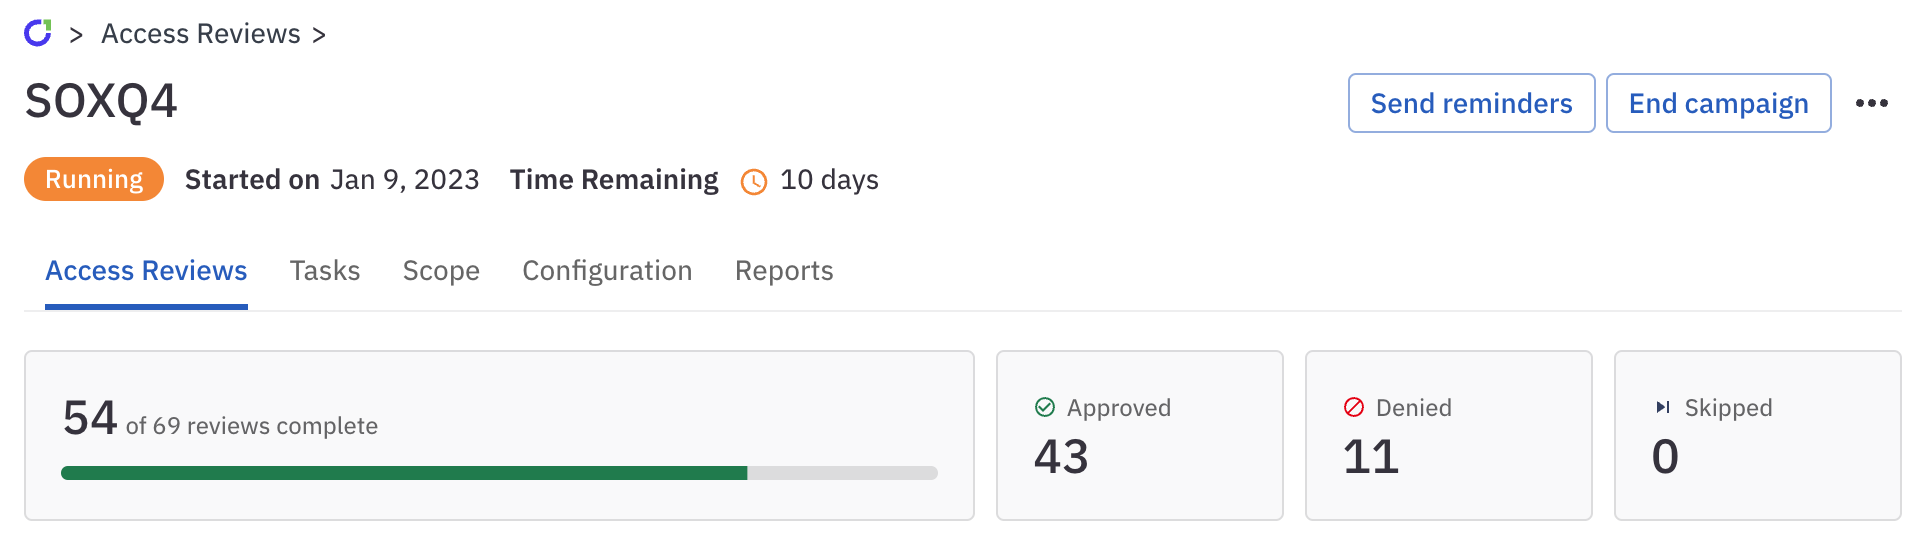The width and height of the screenshot is (1924, 552).
Task: Click the first breadcrumb chevron separator
Action: pyautogui.click(x=76, y=35)
